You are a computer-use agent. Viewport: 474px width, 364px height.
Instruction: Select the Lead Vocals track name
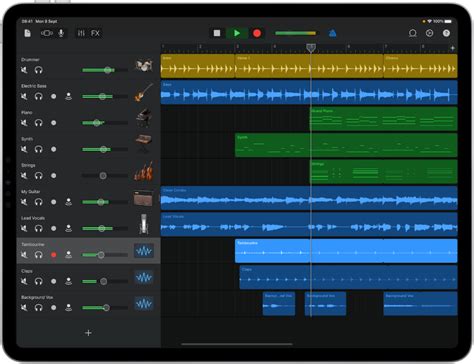coord(33,218)
